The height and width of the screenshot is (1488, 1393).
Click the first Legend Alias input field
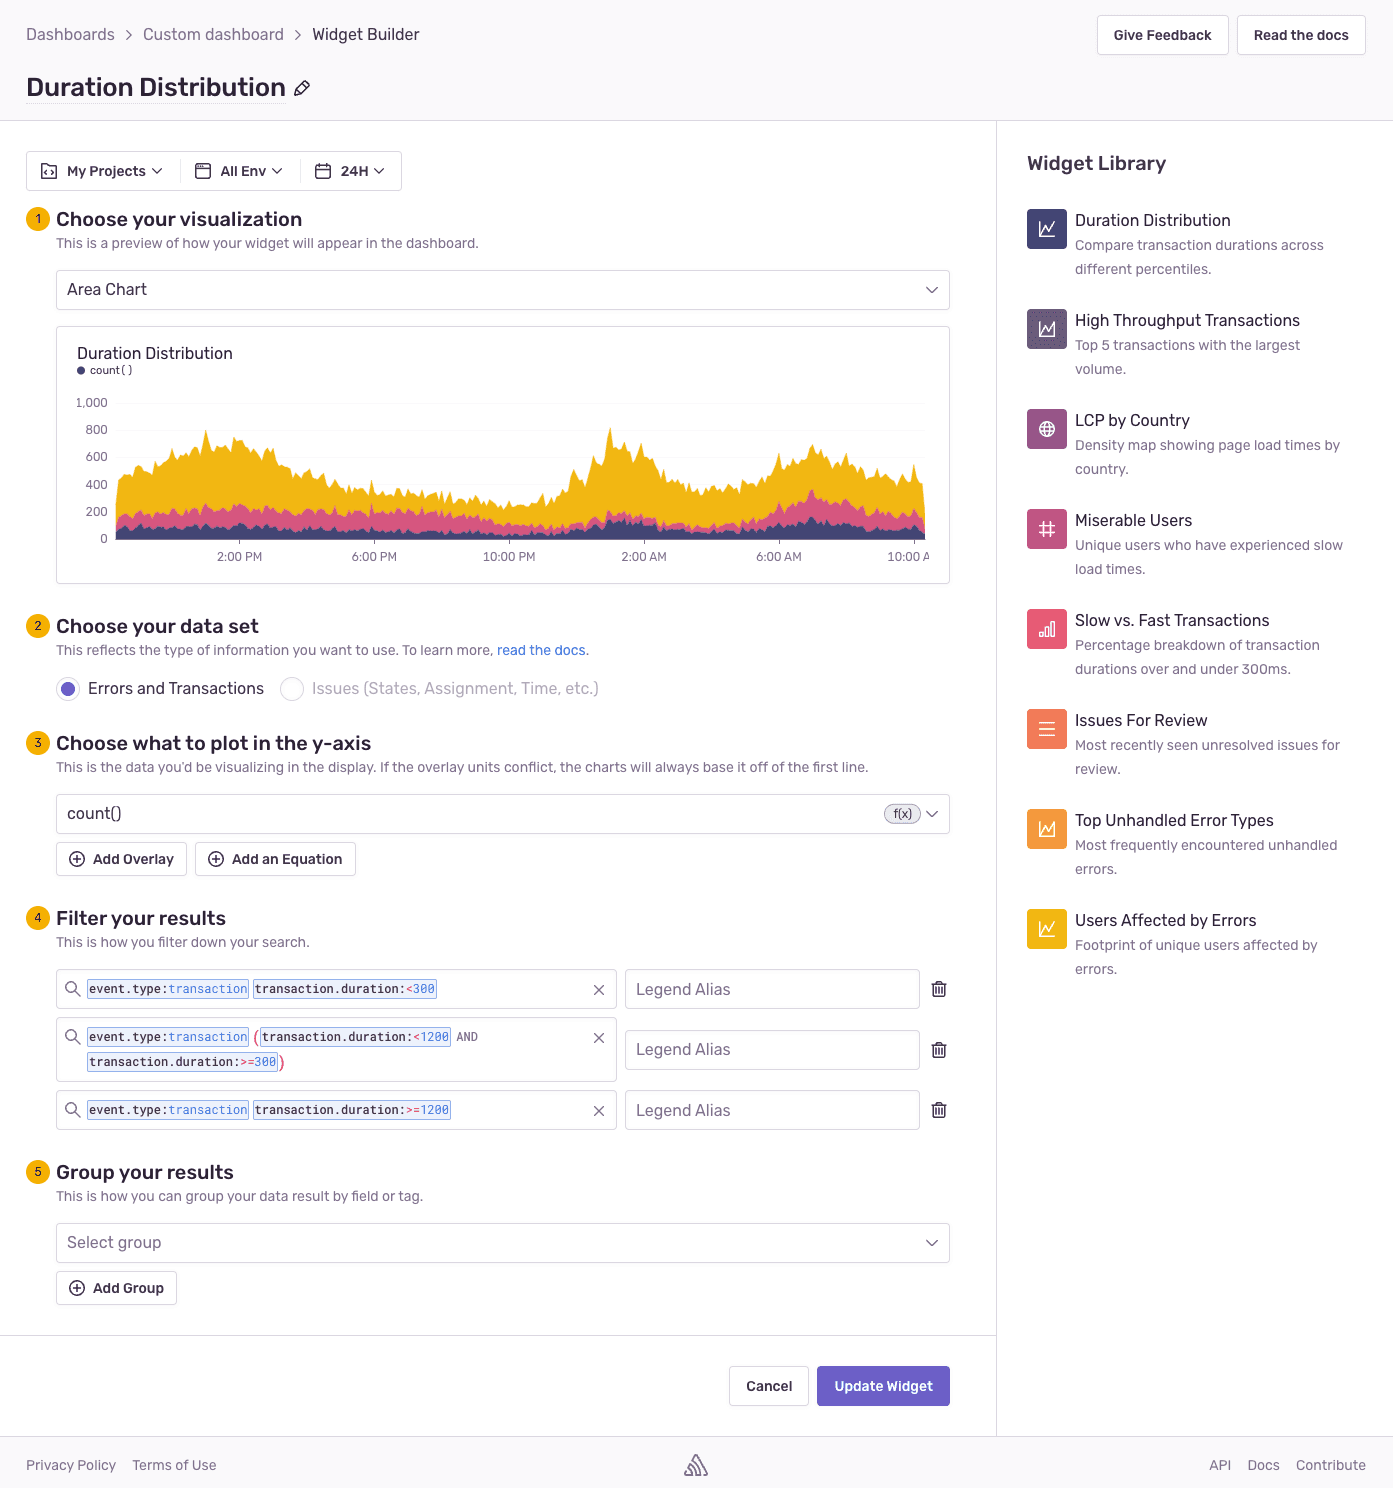(x=771, y=989)
